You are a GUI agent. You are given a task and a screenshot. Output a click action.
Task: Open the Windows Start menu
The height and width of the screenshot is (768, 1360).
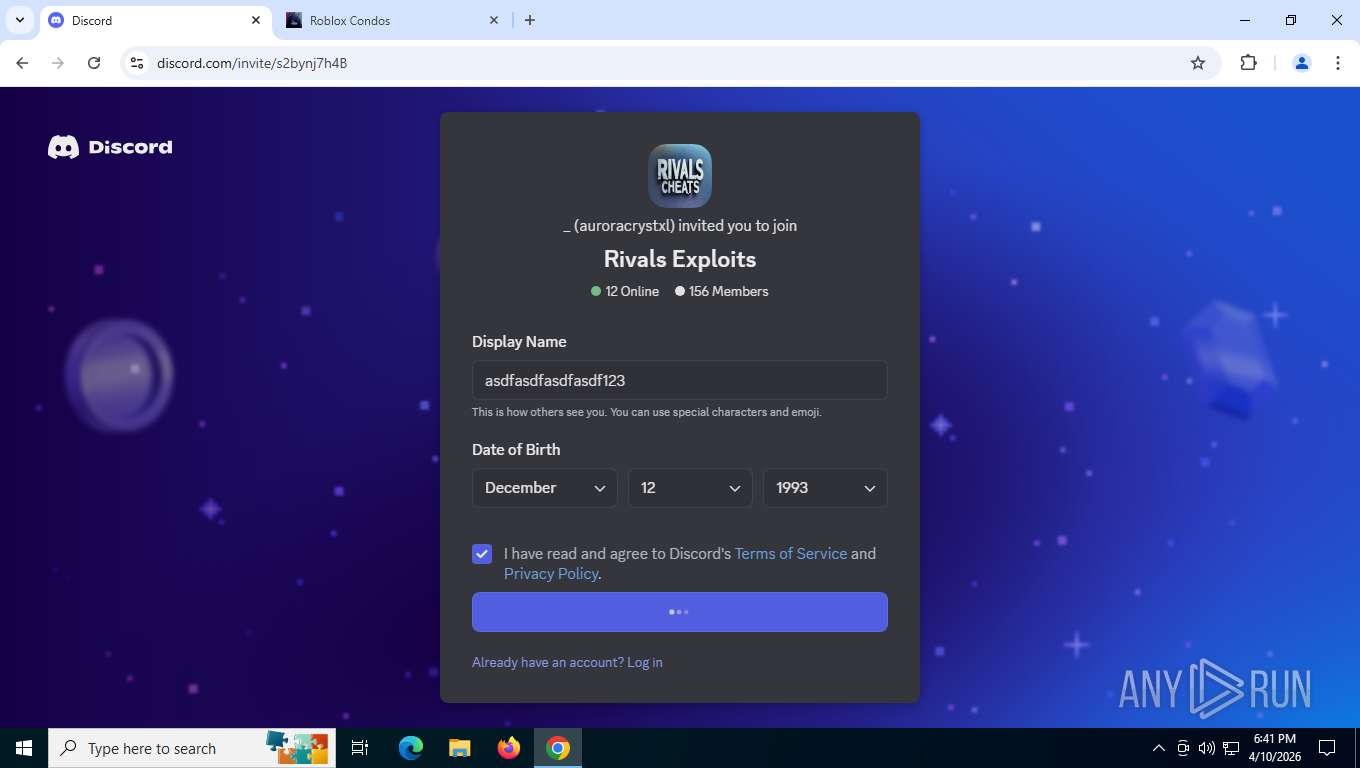[x=24, y=748]
